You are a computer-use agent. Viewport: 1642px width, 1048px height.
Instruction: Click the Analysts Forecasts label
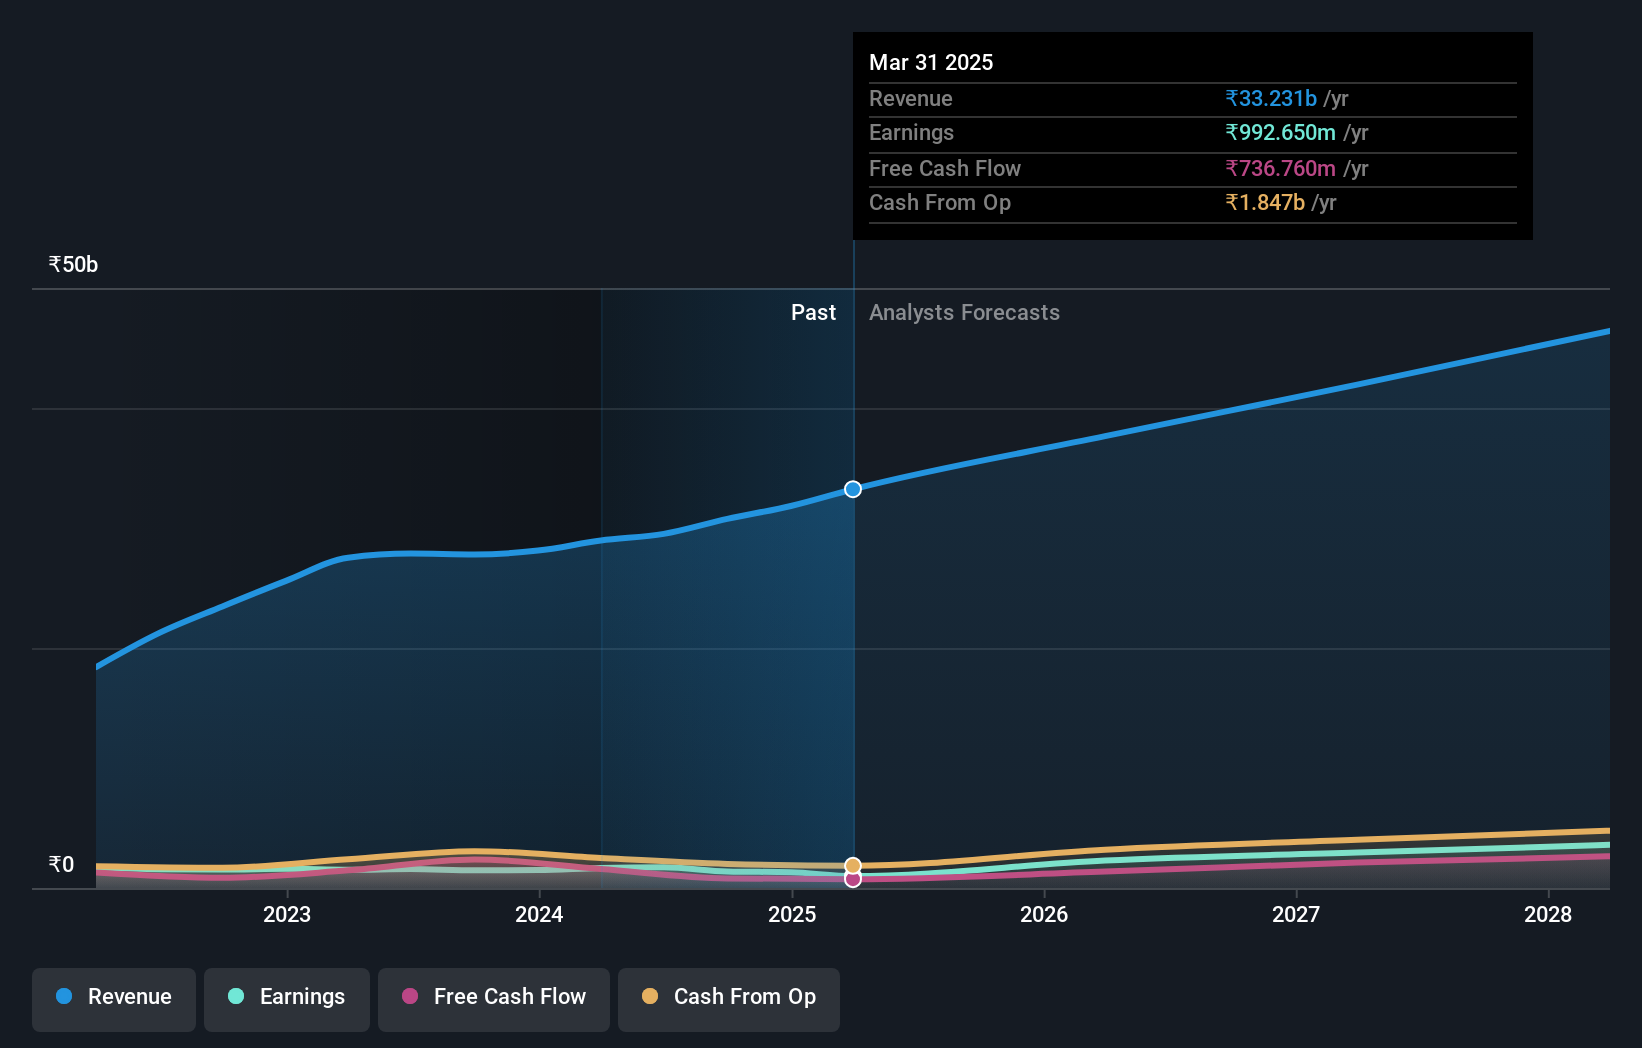(x=964, y=312)
